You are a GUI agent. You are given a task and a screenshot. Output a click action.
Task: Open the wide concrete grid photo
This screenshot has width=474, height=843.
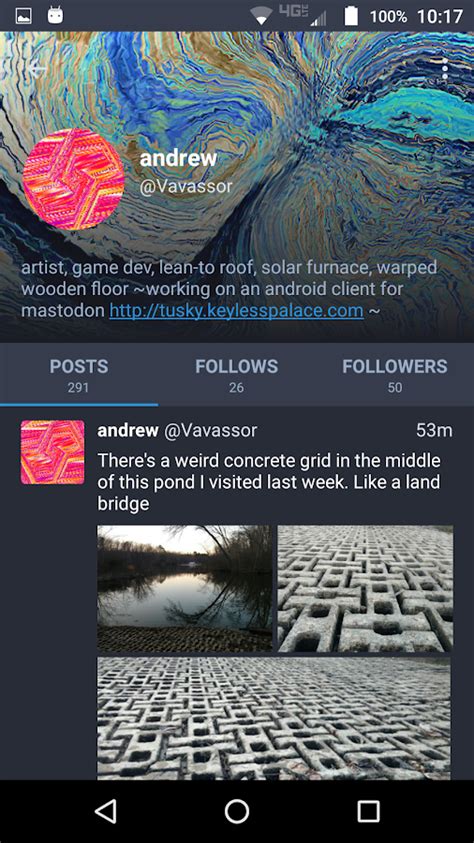point(274,718)
